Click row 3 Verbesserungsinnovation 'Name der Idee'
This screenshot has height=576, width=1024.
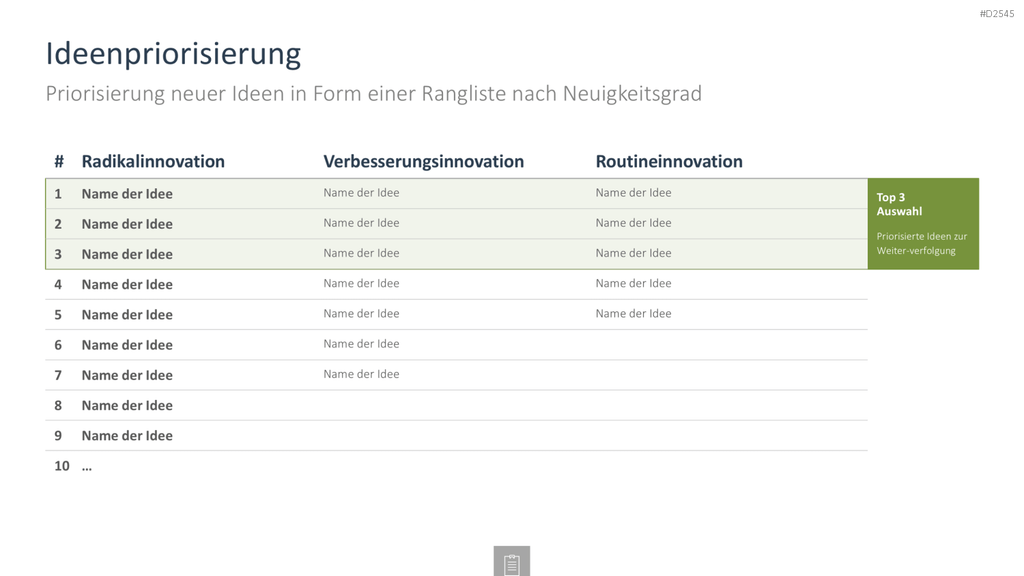pos(361,253)
